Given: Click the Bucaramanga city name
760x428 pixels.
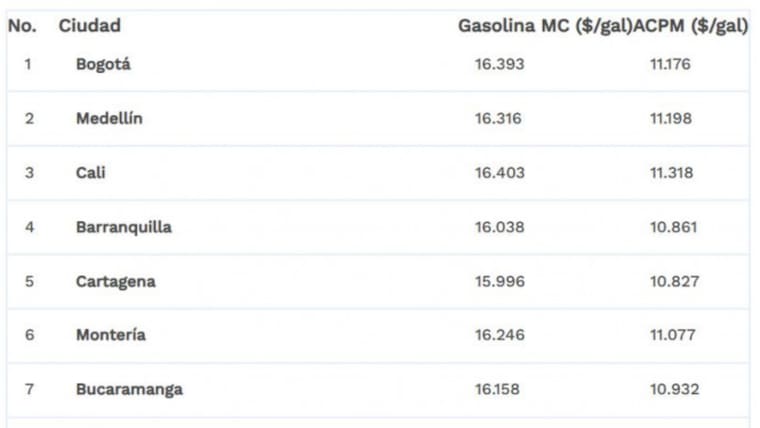Looking at the screenshot, I should point(129,389).
